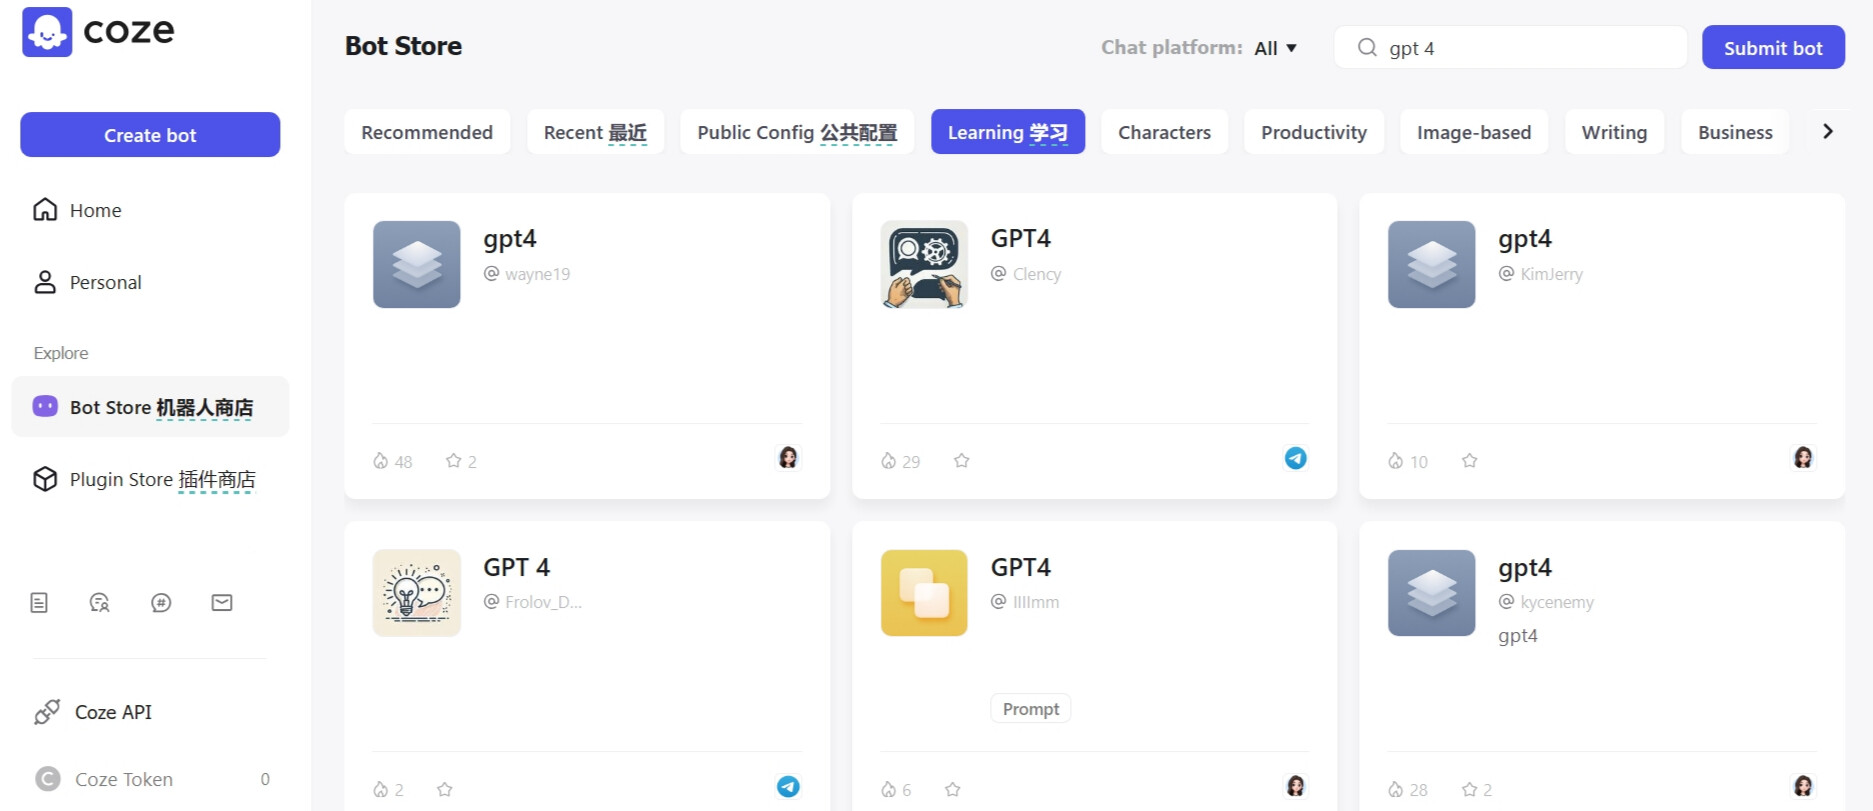Viewport: 1873px width, 811px height.
Task: Go to Home in sidebar
Action: click(x=150, y=210)
